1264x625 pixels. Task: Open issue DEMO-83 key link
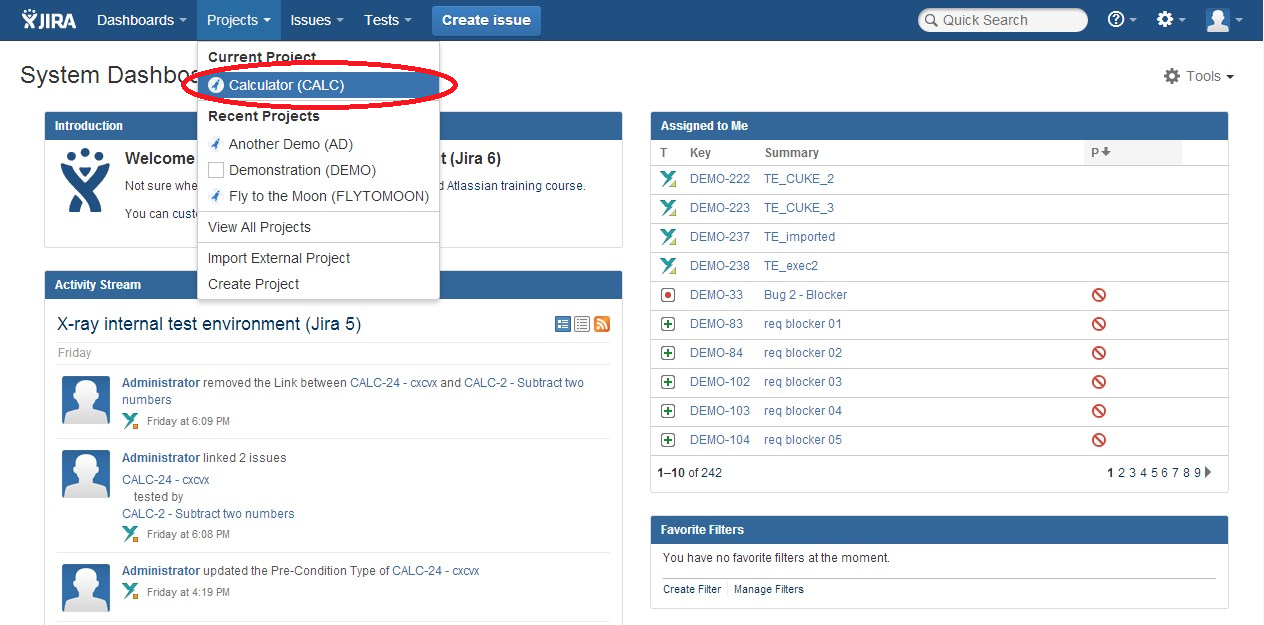(x=717, y=324)
